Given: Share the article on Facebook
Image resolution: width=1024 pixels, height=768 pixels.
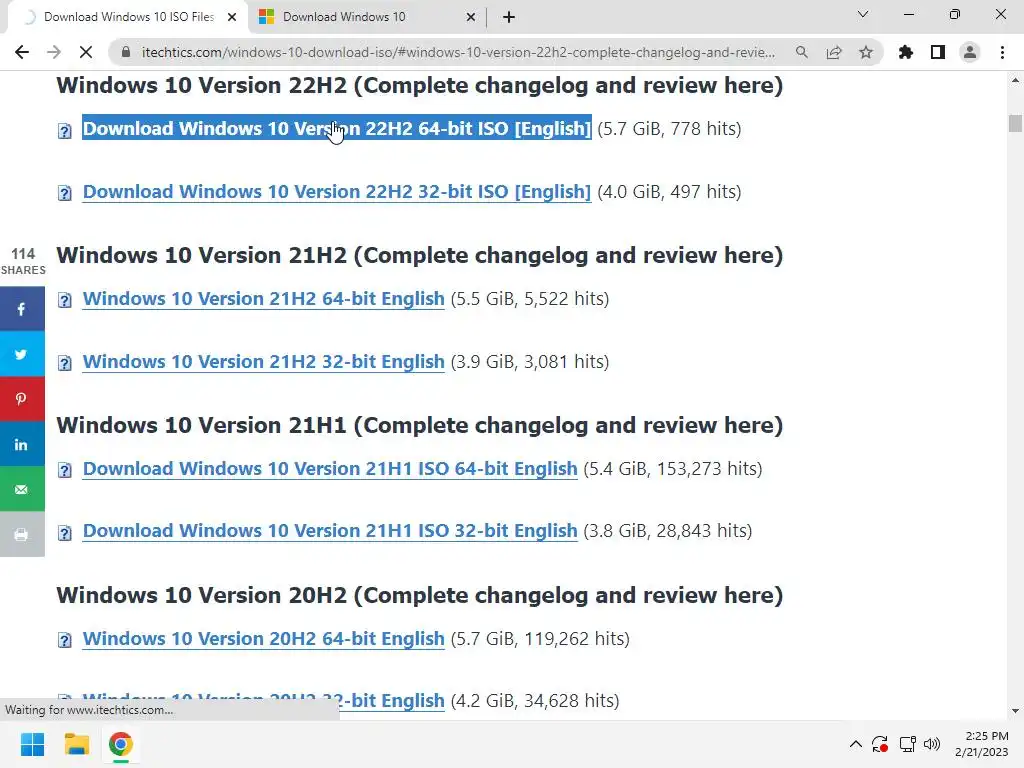Looking at the screenshot, I should 22,308.
